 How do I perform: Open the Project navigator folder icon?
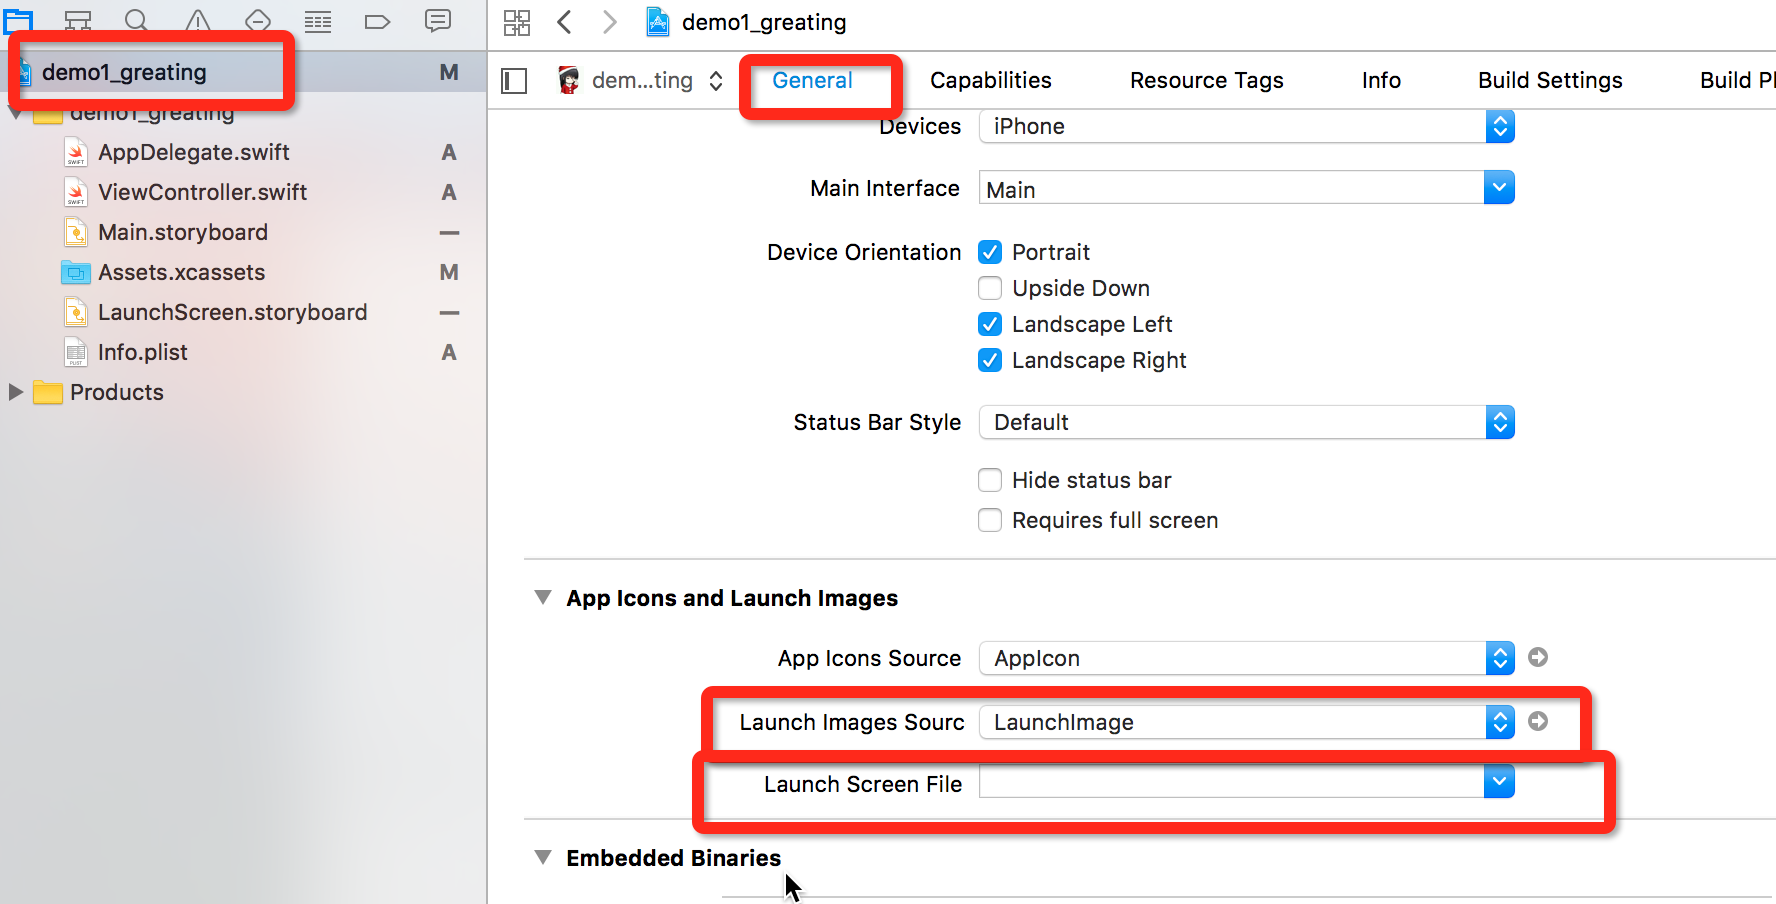(18, 20)
